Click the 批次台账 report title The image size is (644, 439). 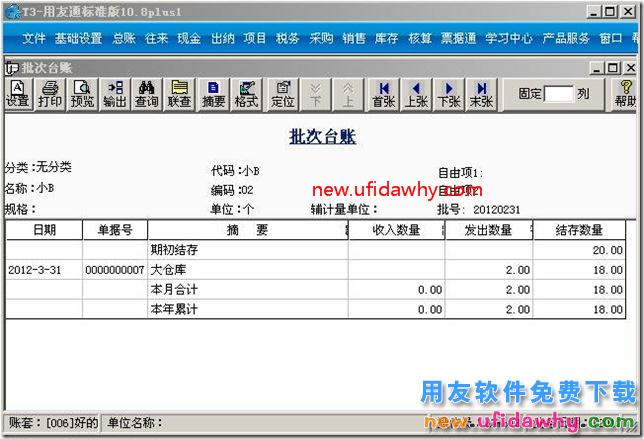[322, 136]
